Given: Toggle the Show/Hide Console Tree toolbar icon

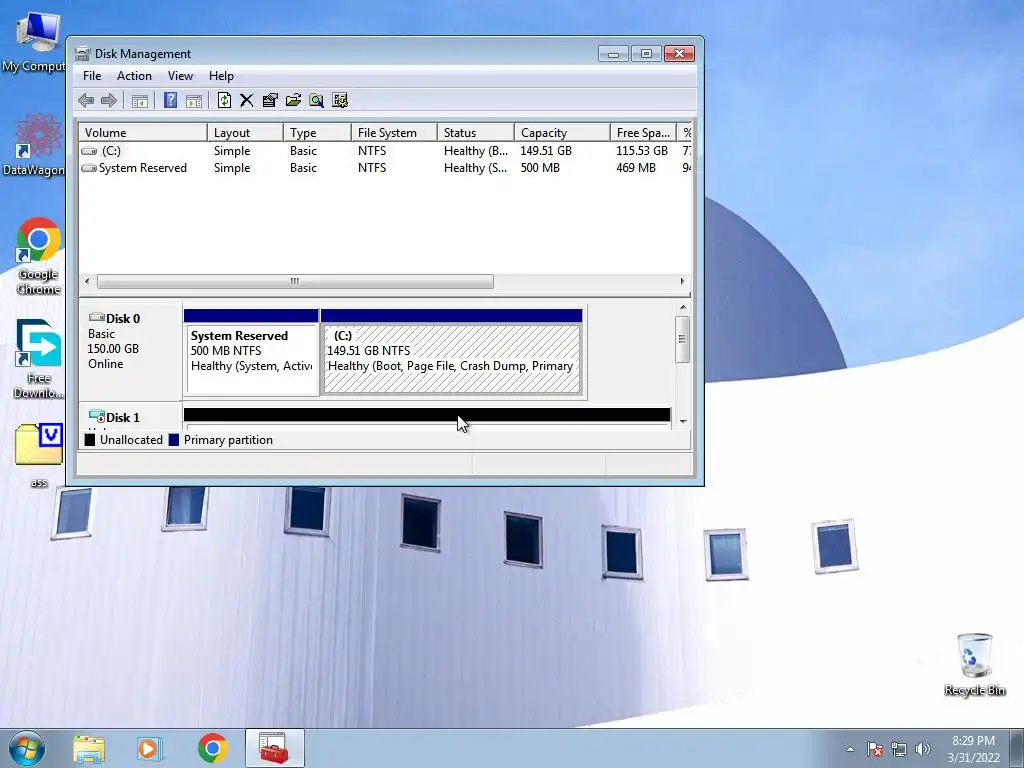Looking at the screenshot, I should [x=140, y=101].
